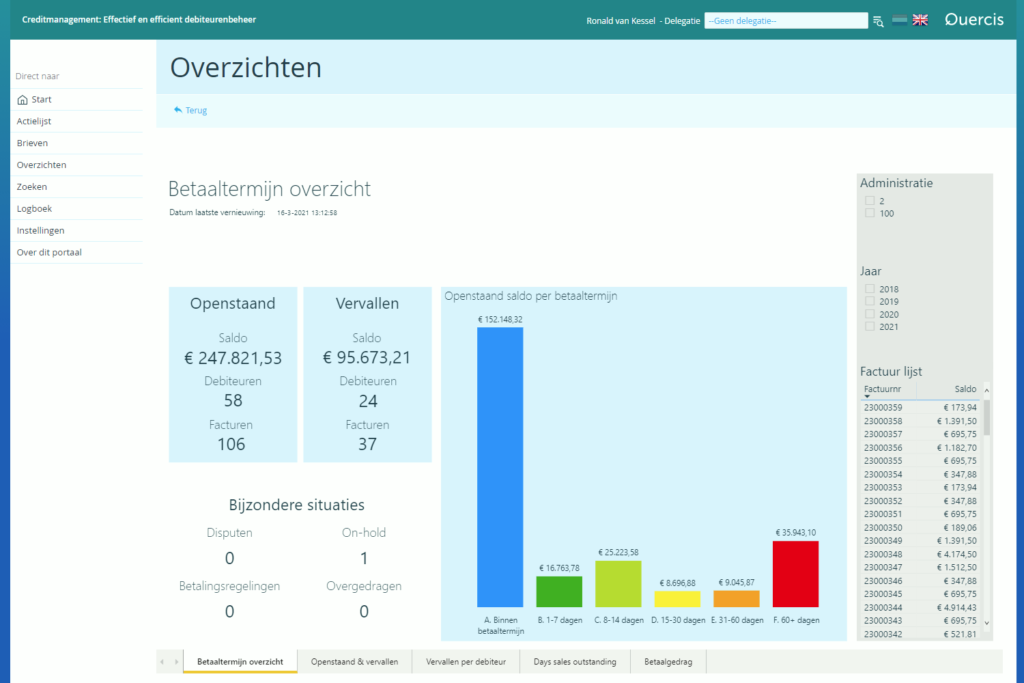Click Openstaand Facturen count 106

pyautogui.click(x=231, y=444)
